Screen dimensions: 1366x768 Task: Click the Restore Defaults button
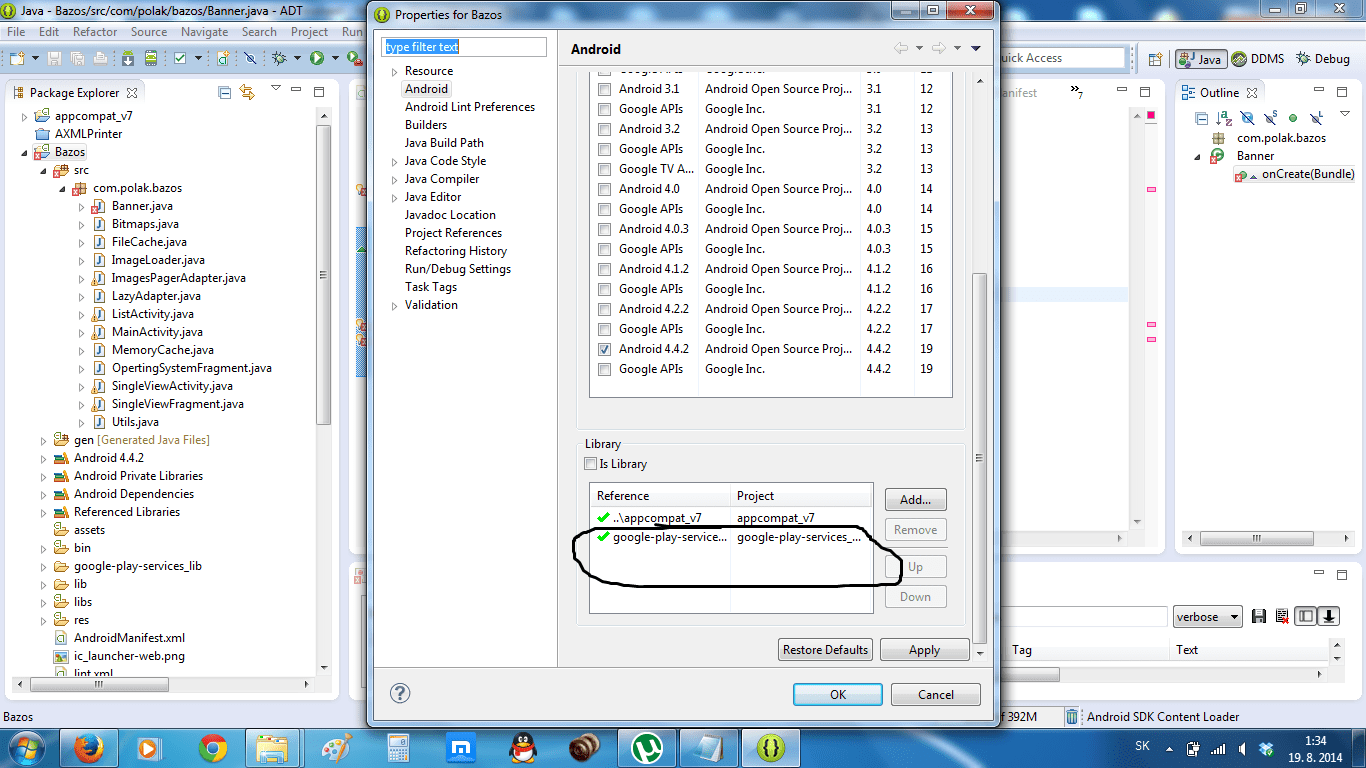click(x=824, y=649)
